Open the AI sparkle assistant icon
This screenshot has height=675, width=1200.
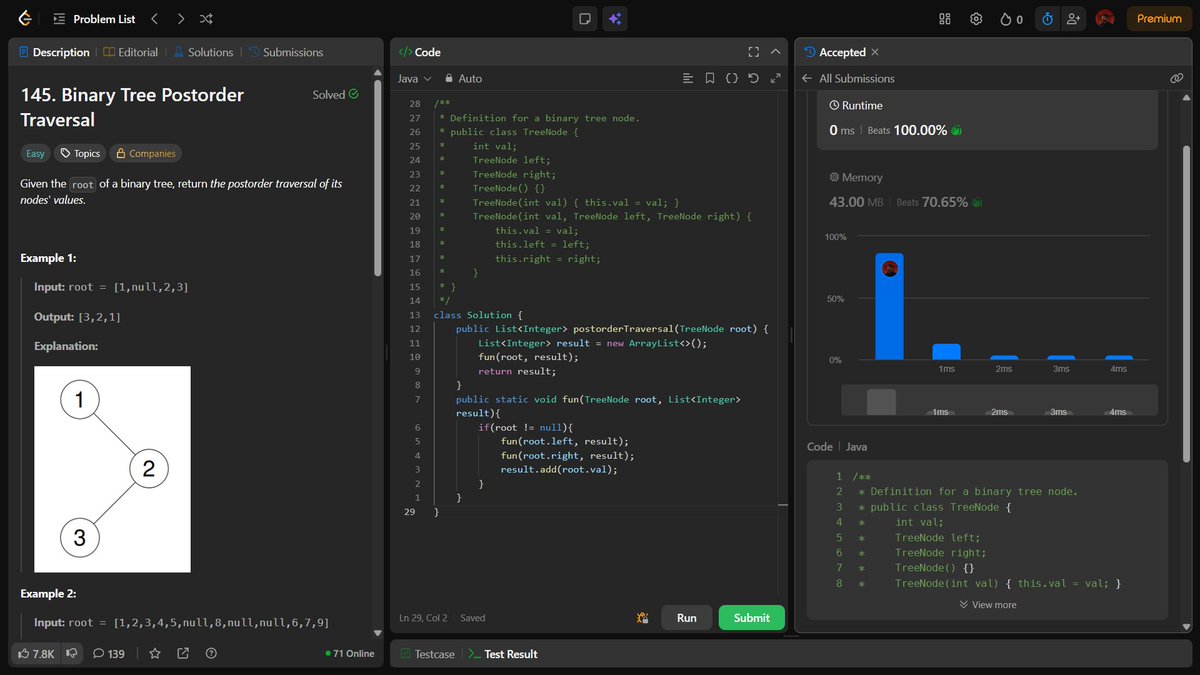615,18
